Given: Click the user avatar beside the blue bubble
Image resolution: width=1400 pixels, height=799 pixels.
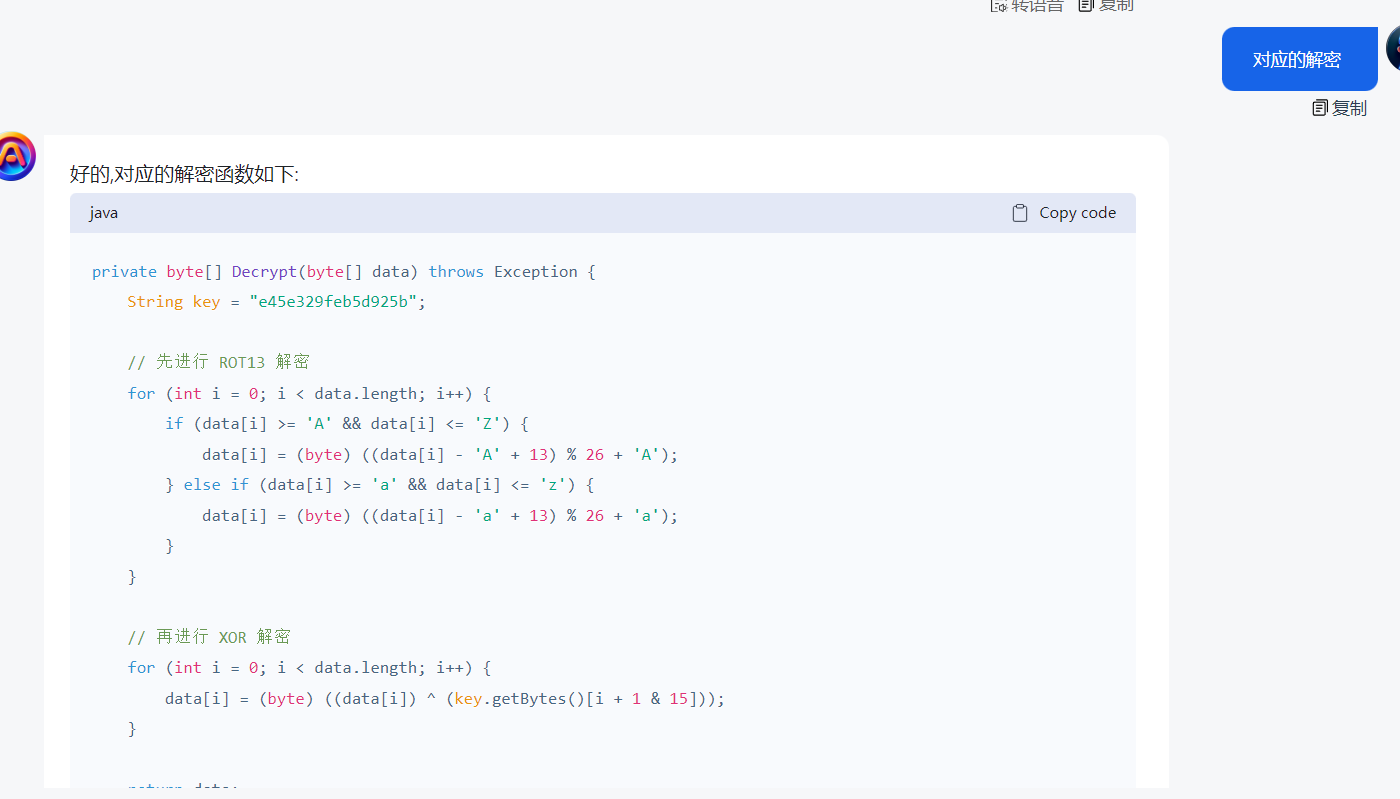Looking at the screenshot, I should tap(1393, 48).
